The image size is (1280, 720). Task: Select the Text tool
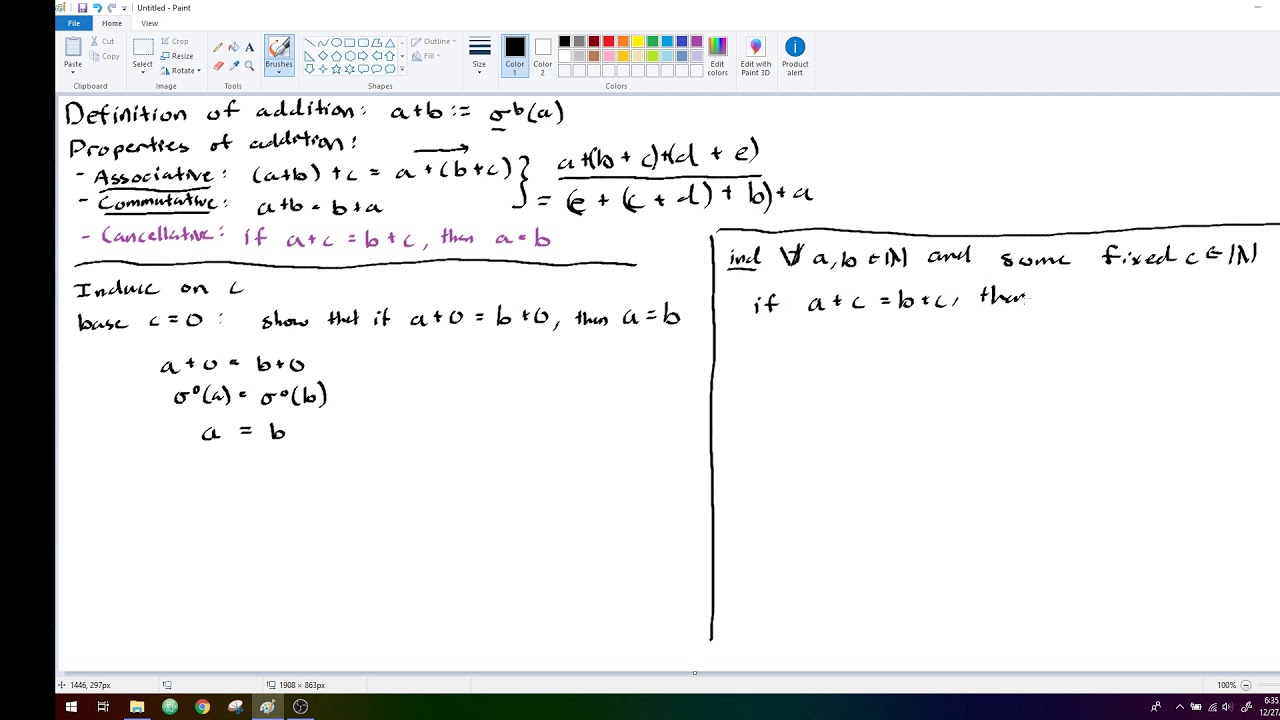(250, 47)
